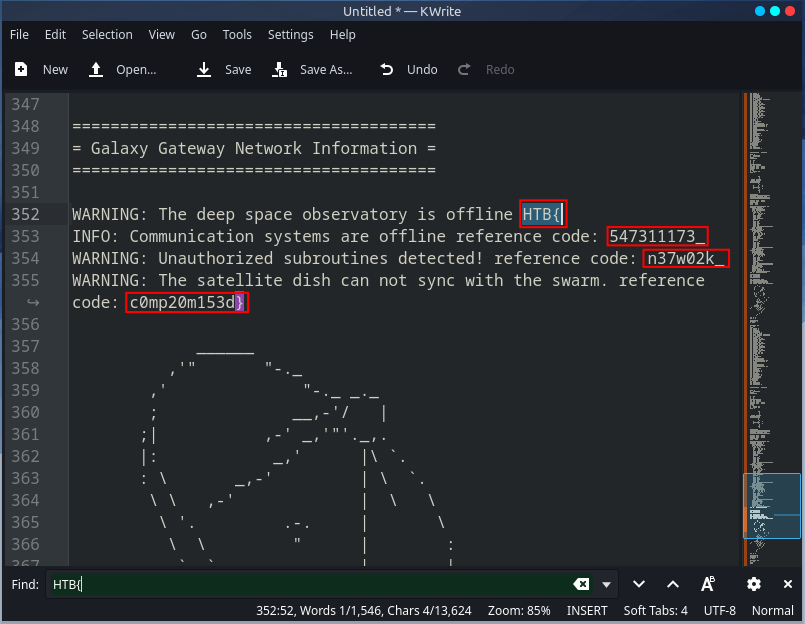
Task: Open the Tools menu
Action: pyautogui.click(x=237, y=34)
